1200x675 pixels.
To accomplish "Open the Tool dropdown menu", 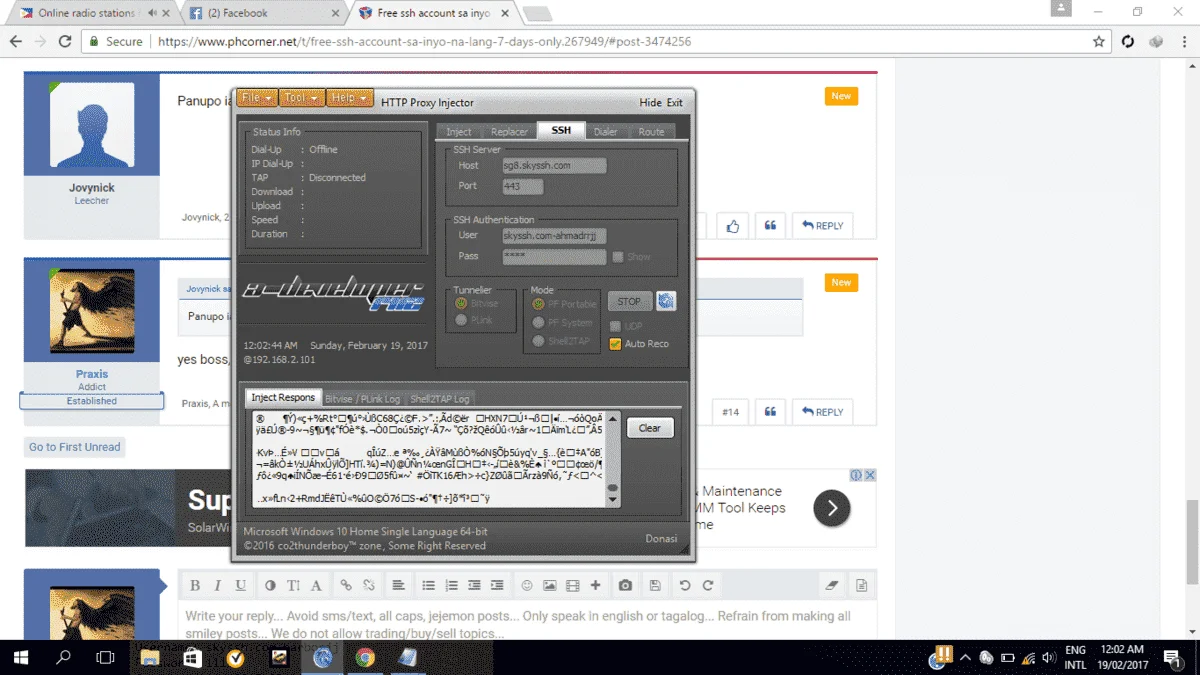I will coord(301,98).
